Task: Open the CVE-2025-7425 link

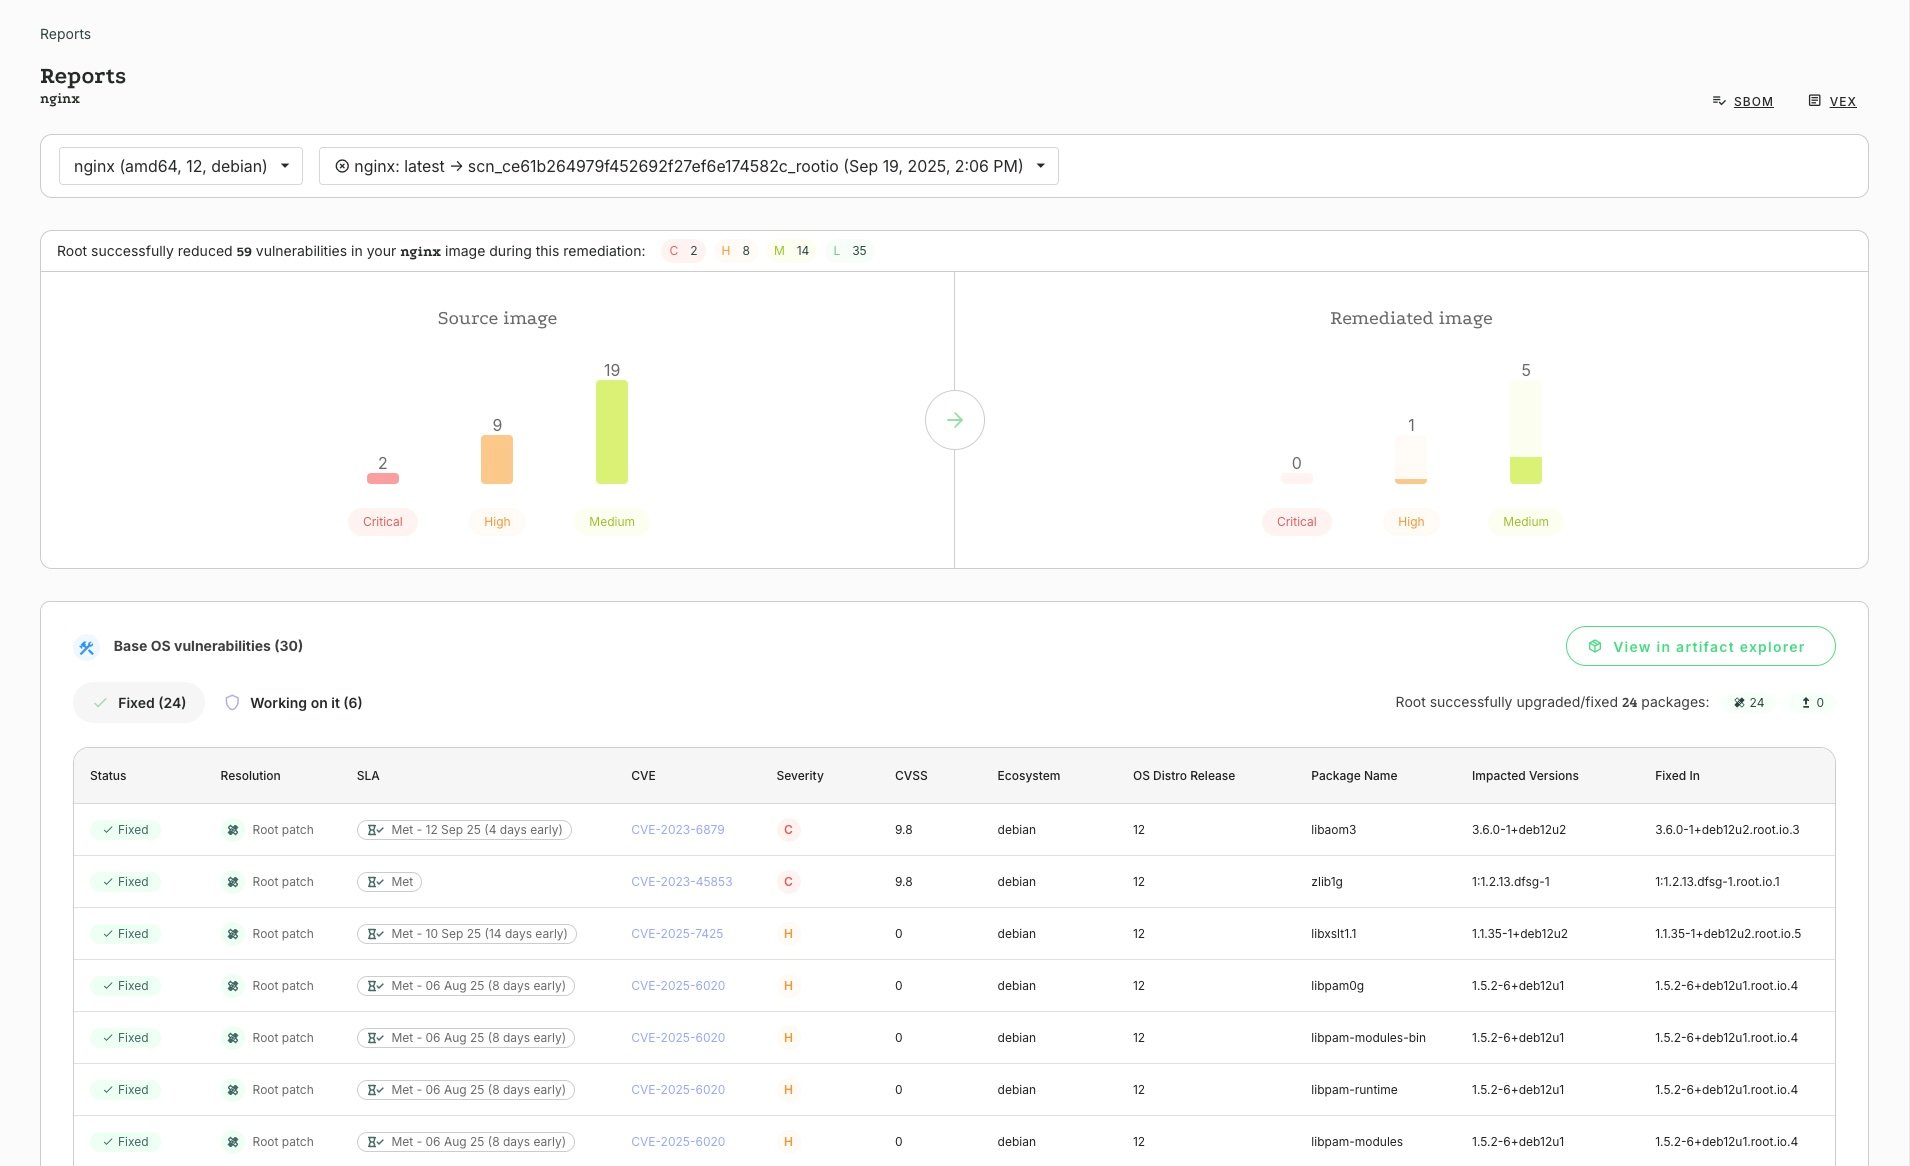Action: point(677,934)
